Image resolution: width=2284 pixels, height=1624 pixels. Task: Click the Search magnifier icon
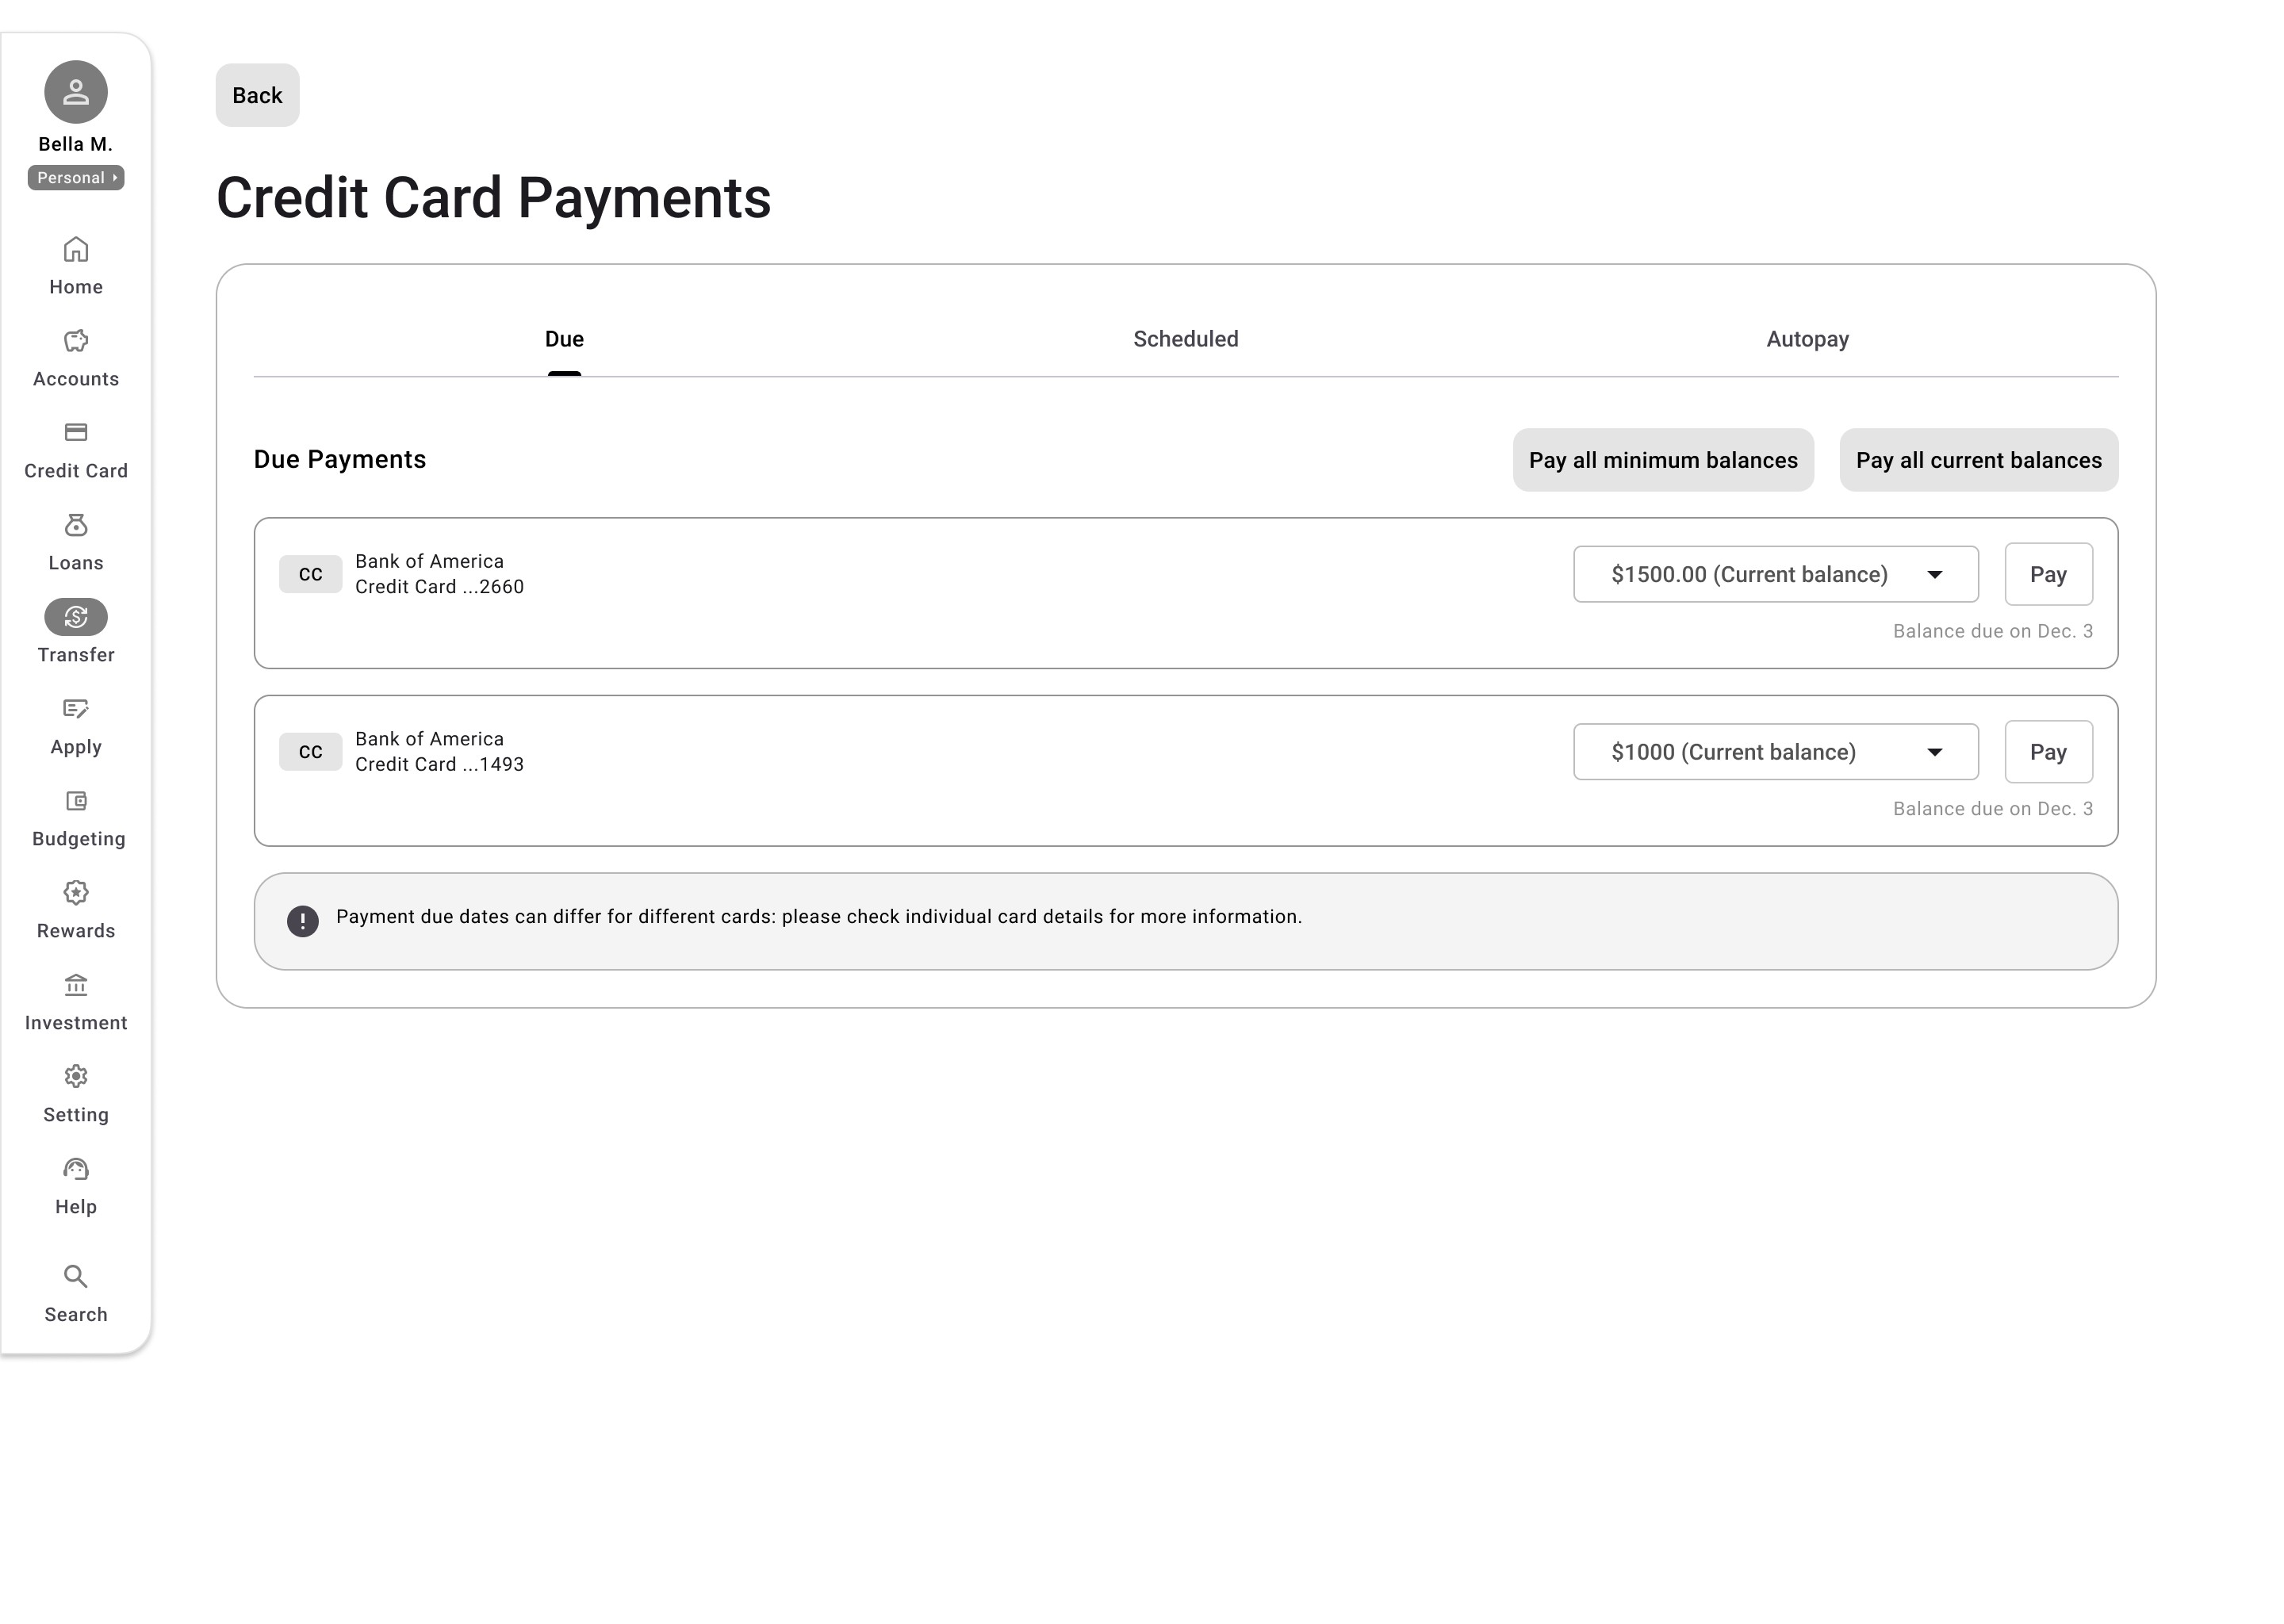tap(76, 1277)
